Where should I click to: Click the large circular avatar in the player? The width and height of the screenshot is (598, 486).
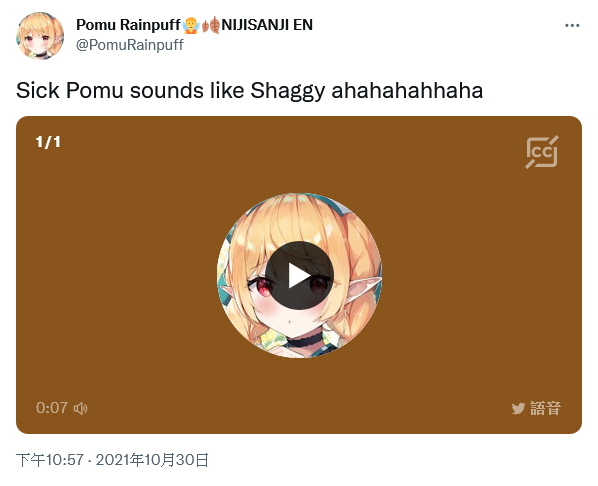point(299,275)
